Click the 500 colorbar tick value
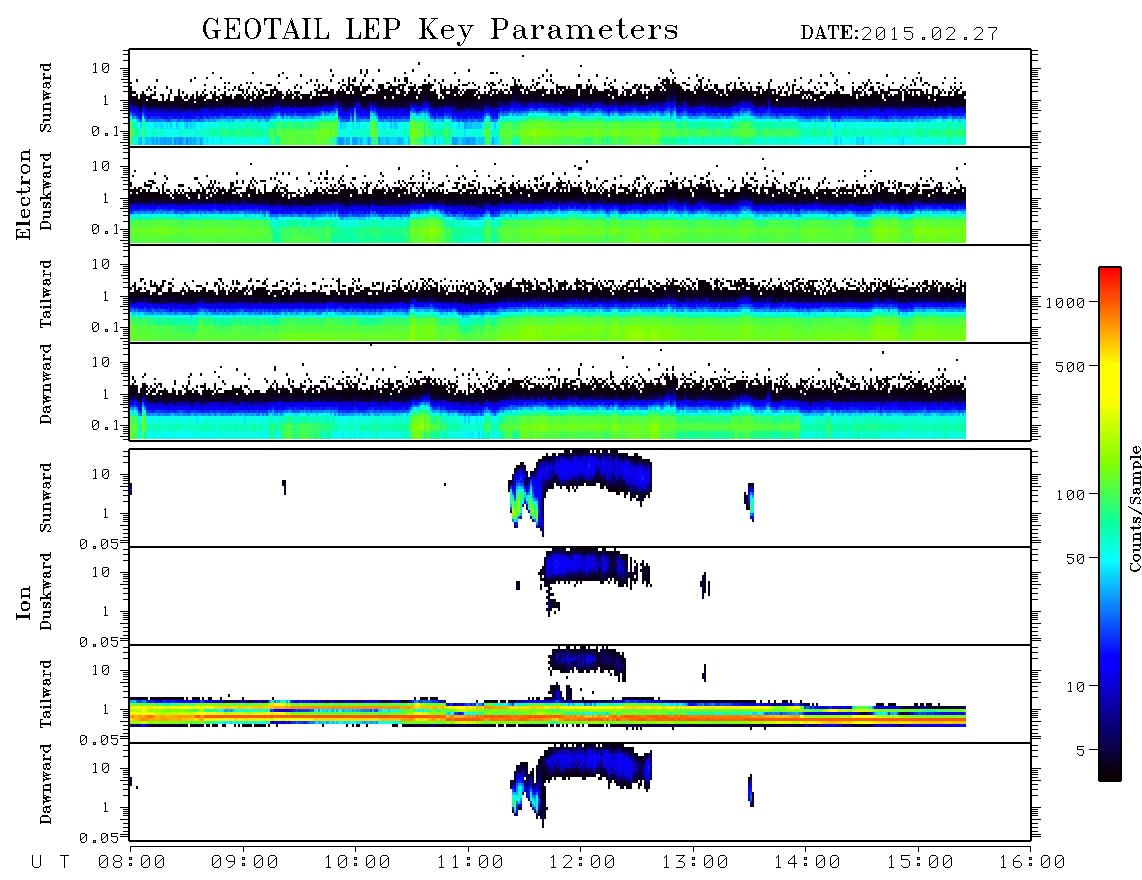The image size is (1142, 880). coord(1070,367)
